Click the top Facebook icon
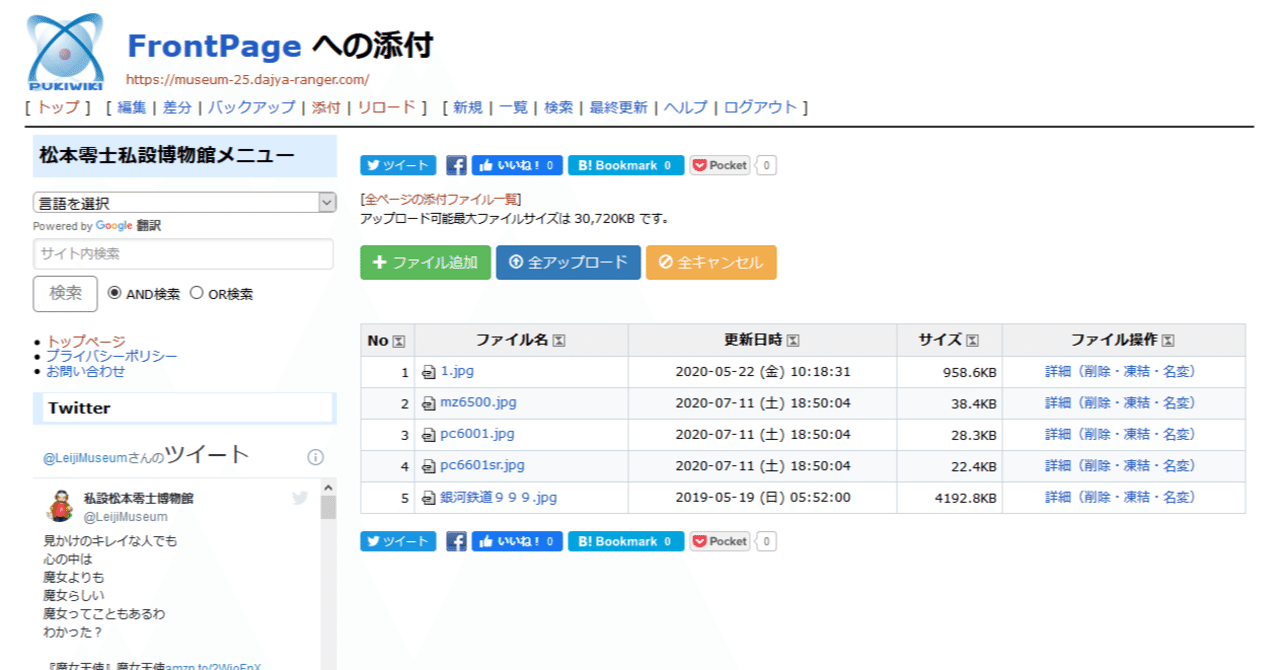 pyautogui.click(x=456, y=166)
